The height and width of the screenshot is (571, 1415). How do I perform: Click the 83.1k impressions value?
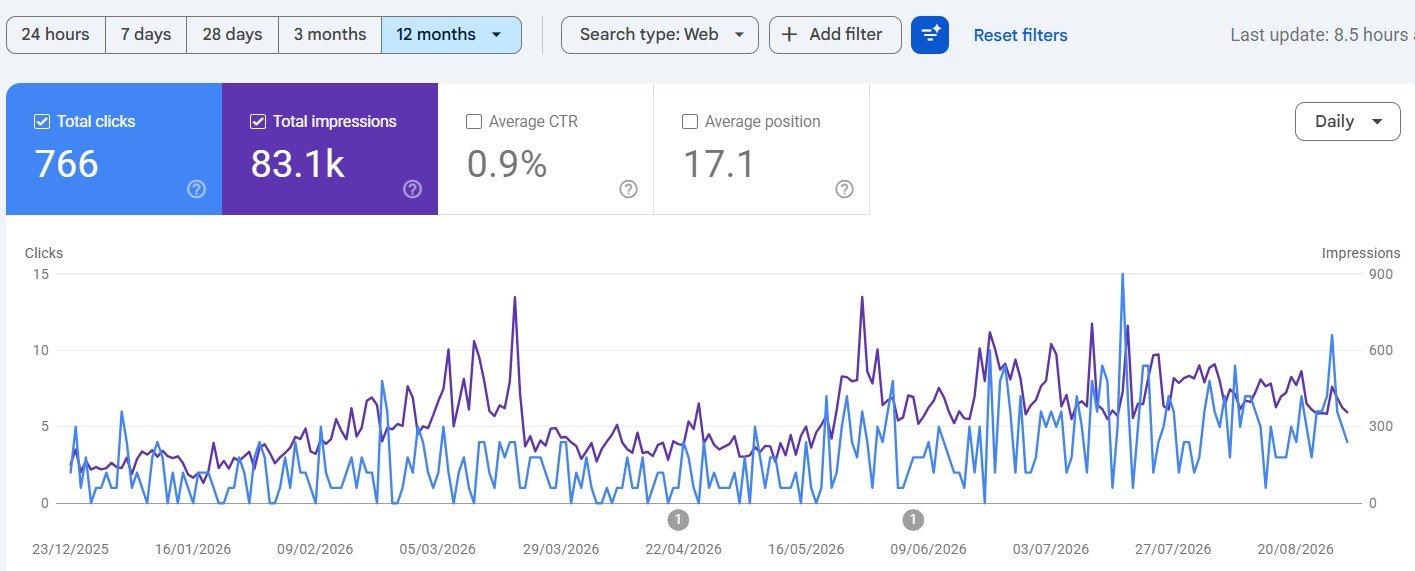coord(298,164)
